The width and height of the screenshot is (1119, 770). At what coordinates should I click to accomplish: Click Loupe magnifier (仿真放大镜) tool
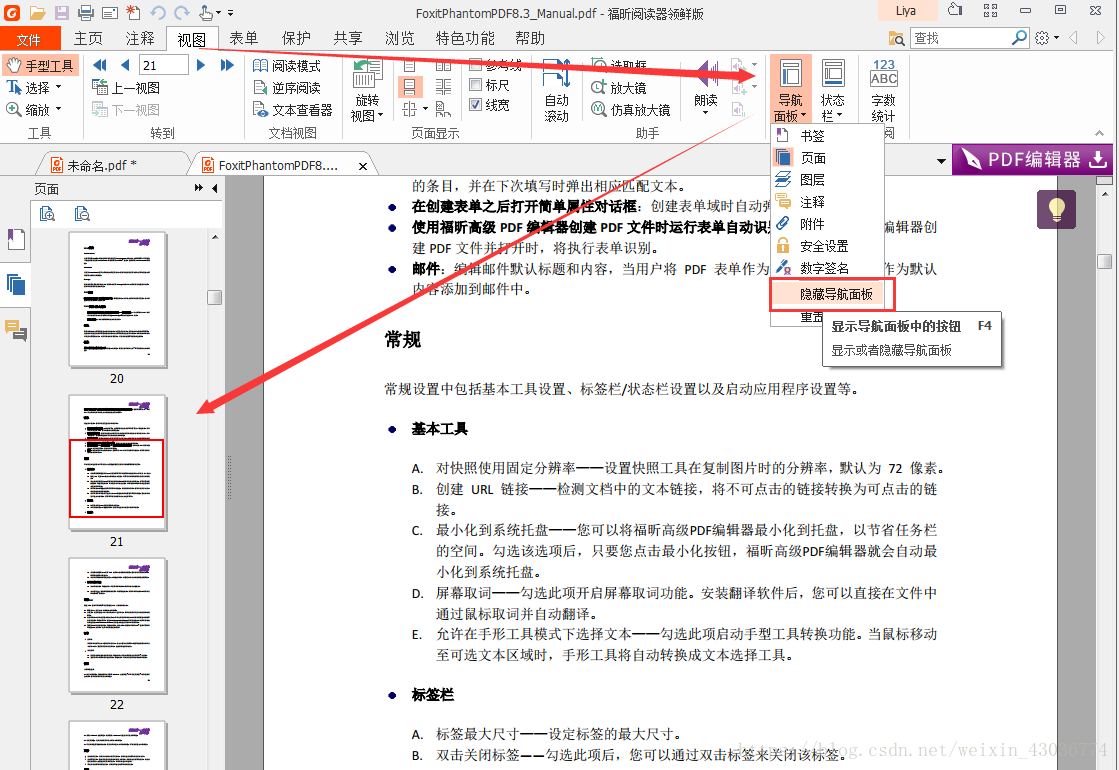click(630, 110)
